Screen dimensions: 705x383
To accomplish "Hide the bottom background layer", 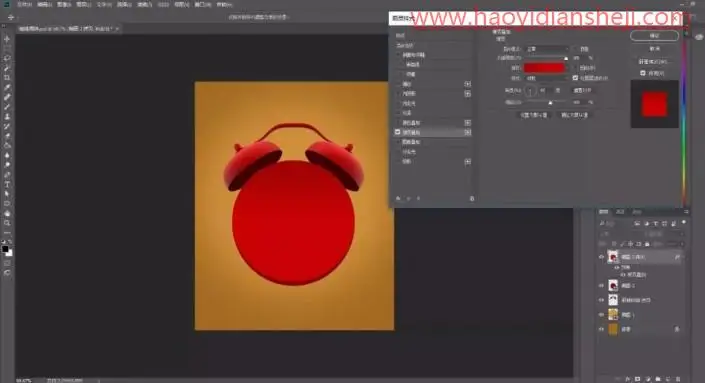I will click(602, 329).
